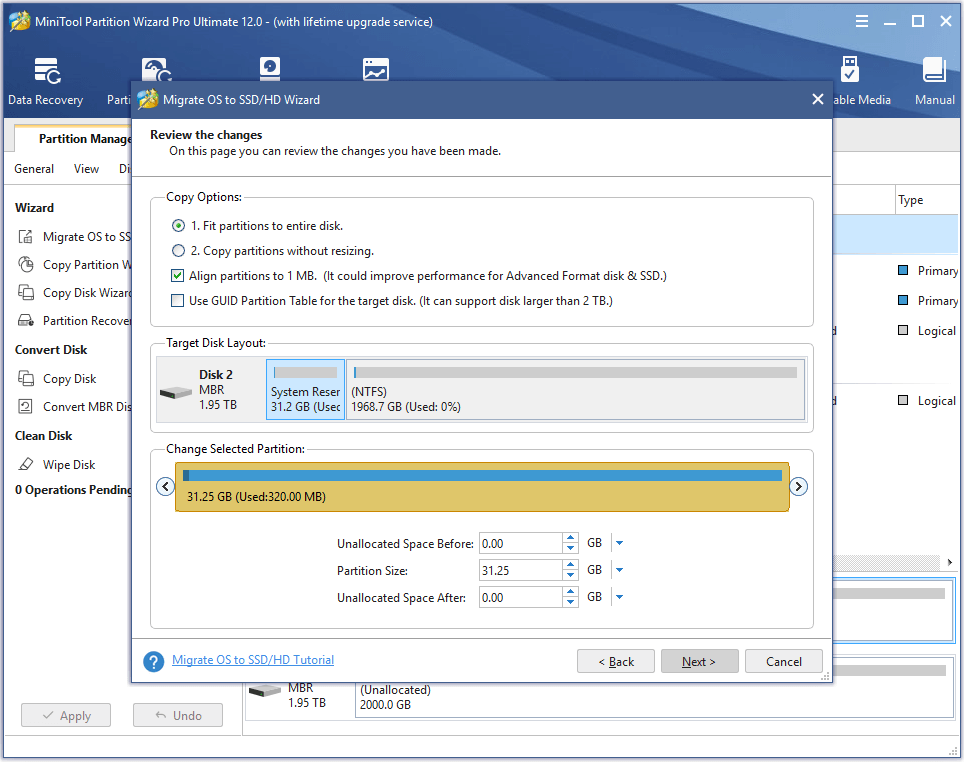
Task: Increase Unallocated Space After value
Action: click(571, 592)
